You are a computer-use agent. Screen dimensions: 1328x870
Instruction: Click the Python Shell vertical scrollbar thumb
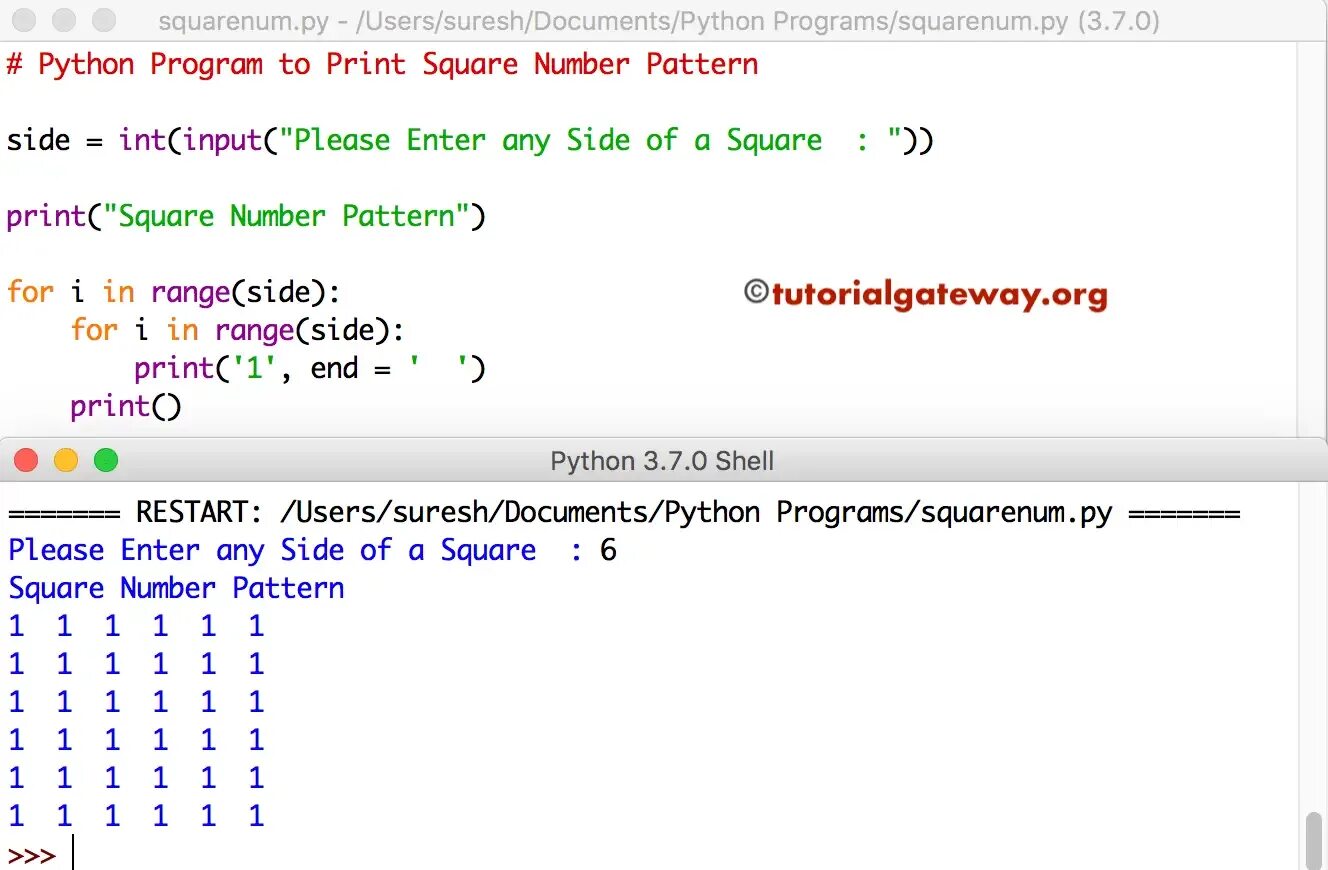(x=1314, y=840)
